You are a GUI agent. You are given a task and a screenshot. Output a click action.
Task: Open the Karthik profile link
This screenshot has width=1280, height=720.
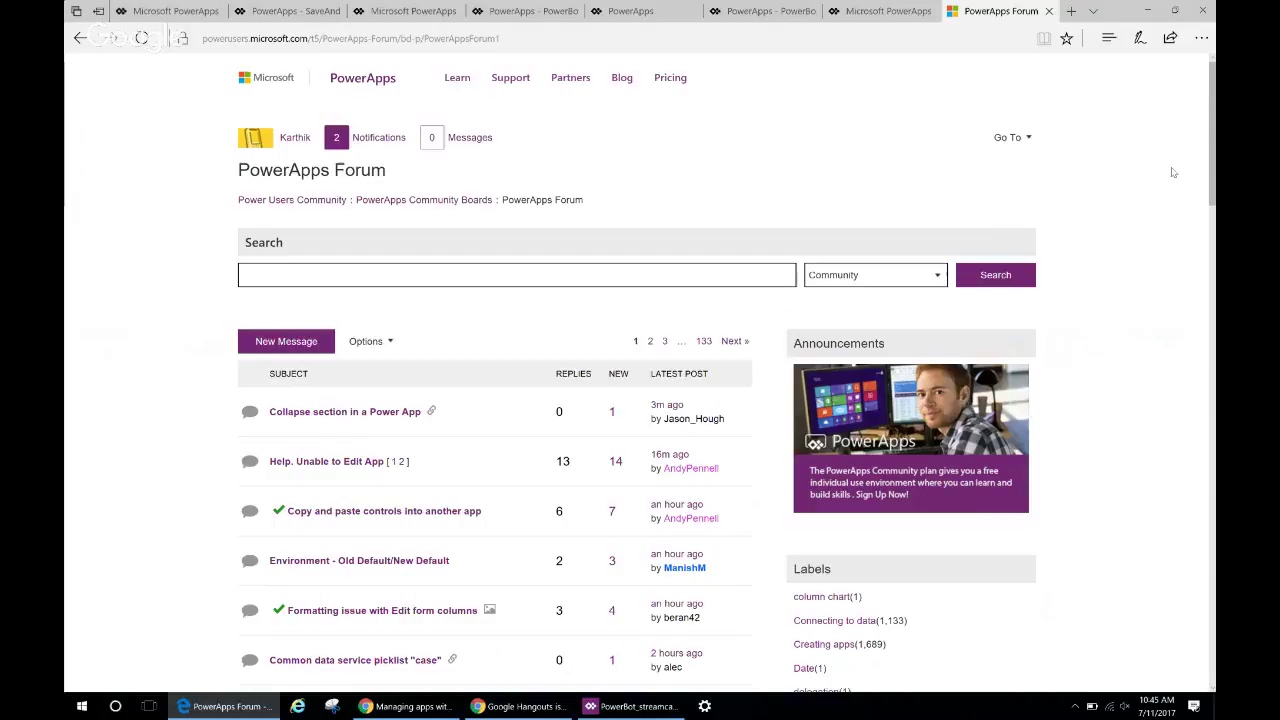tap(295, 137)
